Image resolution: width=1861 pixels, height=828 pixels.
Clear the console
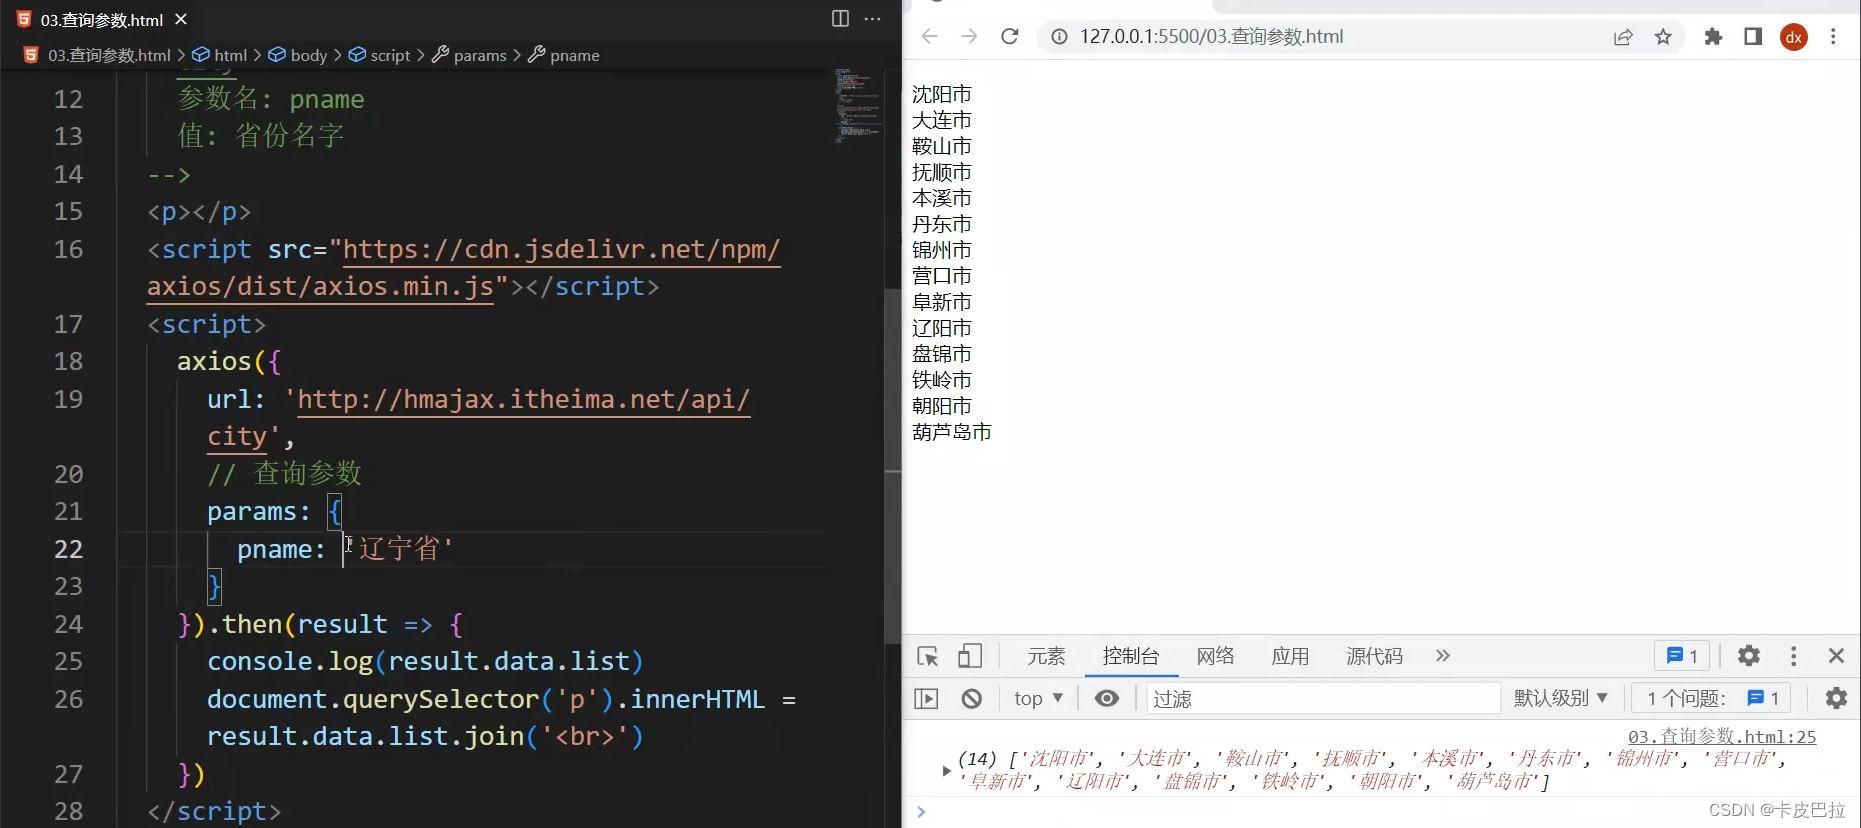[972, 698]
